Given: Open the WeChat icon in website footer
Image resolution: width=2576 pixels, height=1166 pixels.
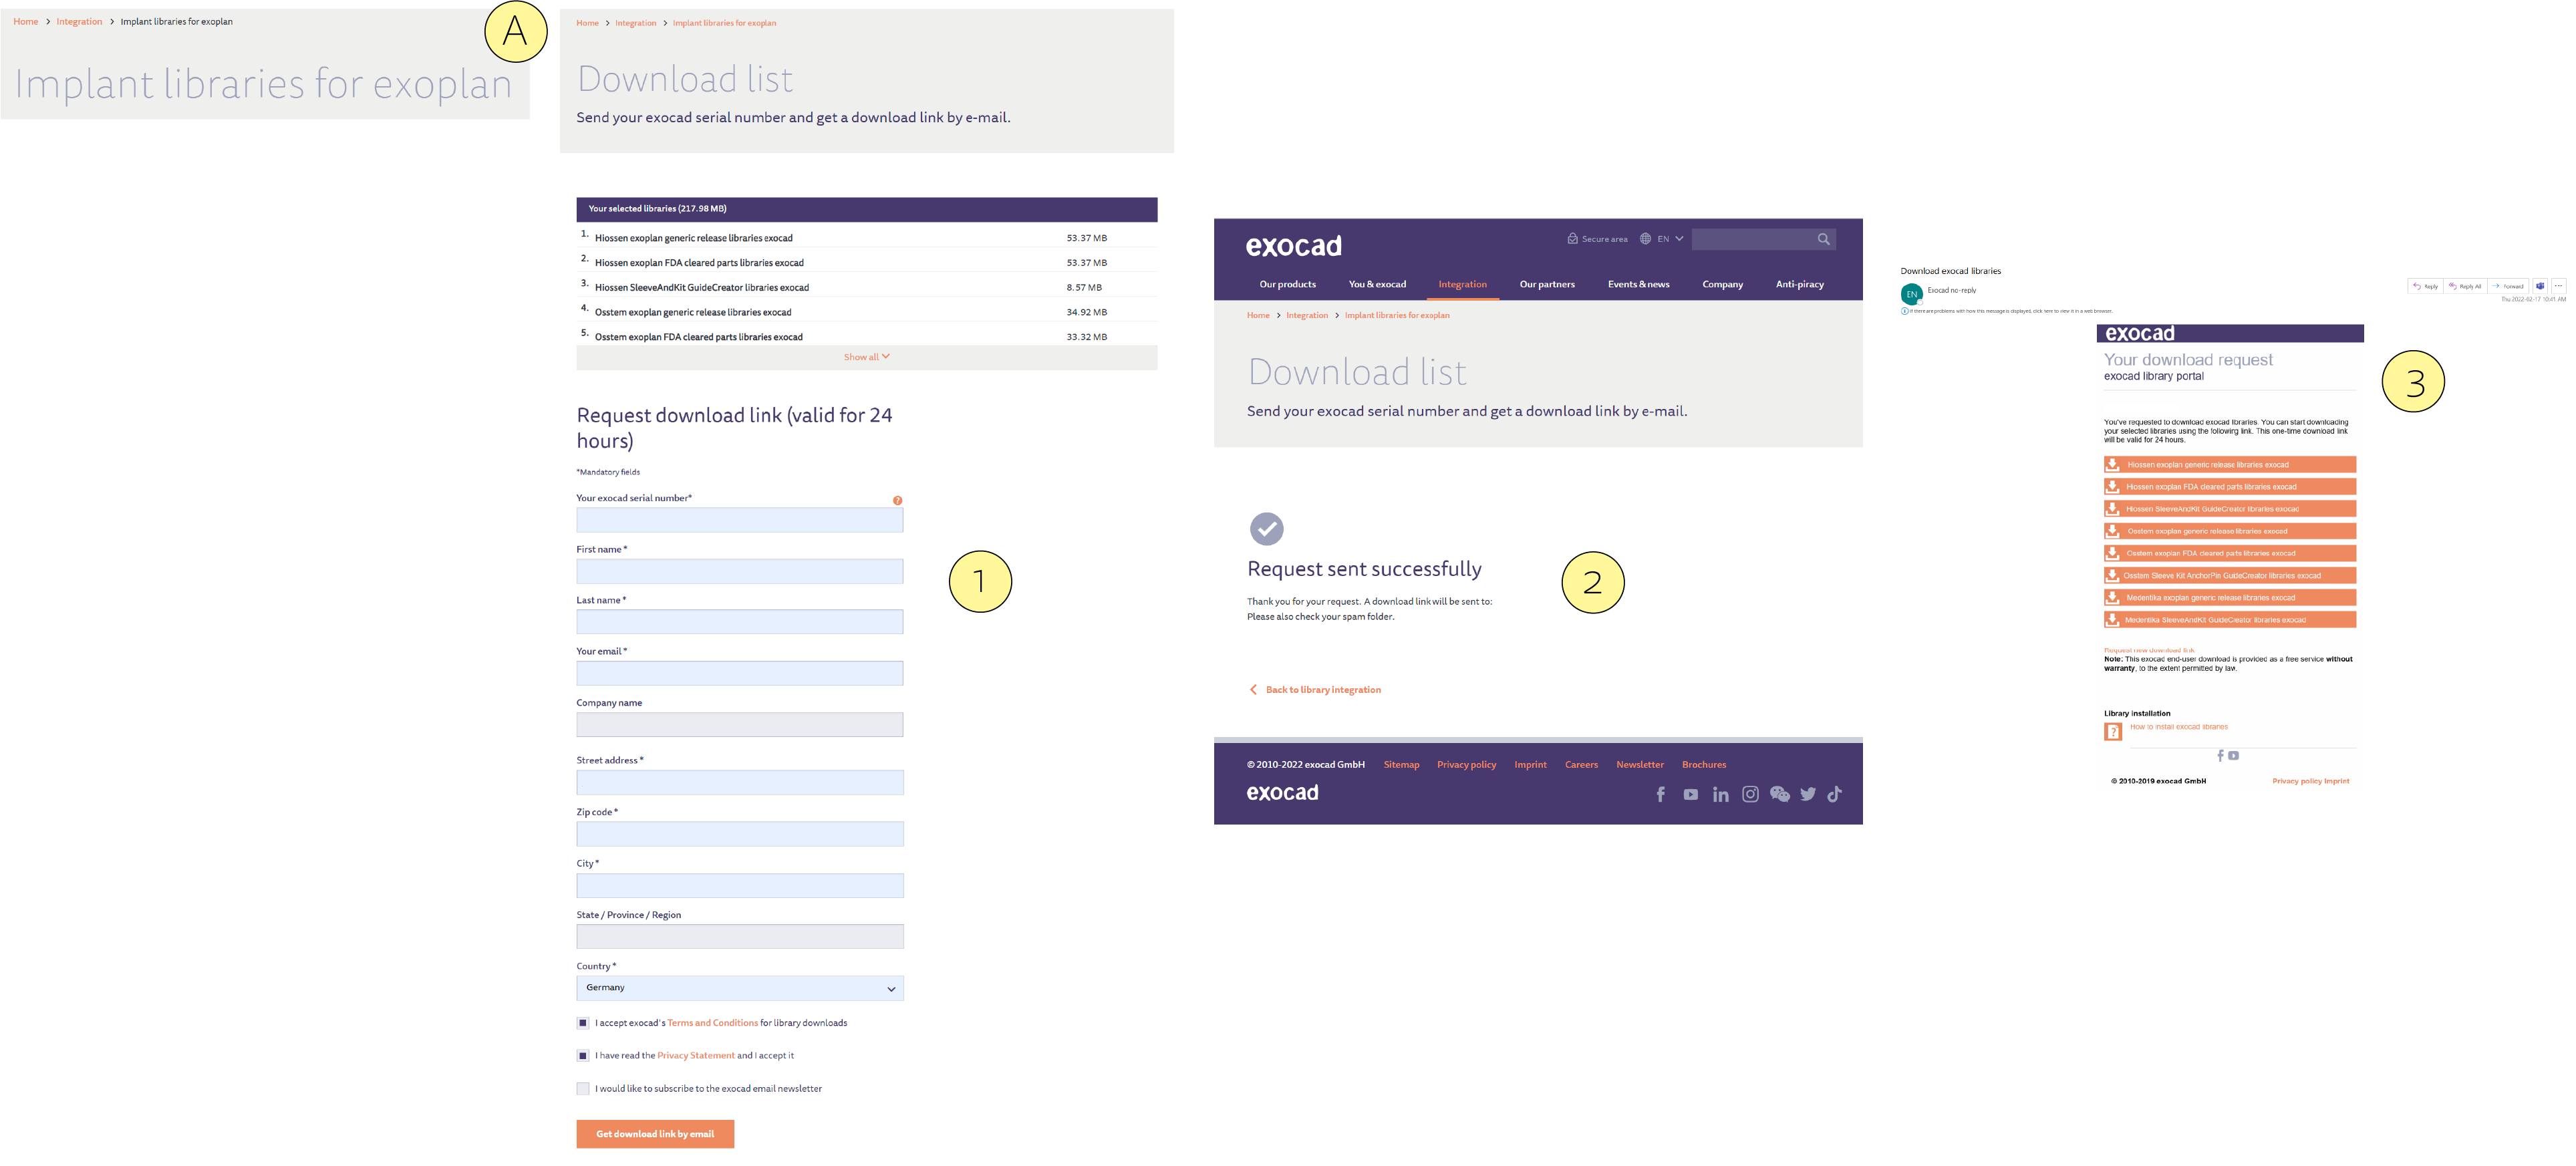Looking at the screenshot, I should pos(1780,794).
